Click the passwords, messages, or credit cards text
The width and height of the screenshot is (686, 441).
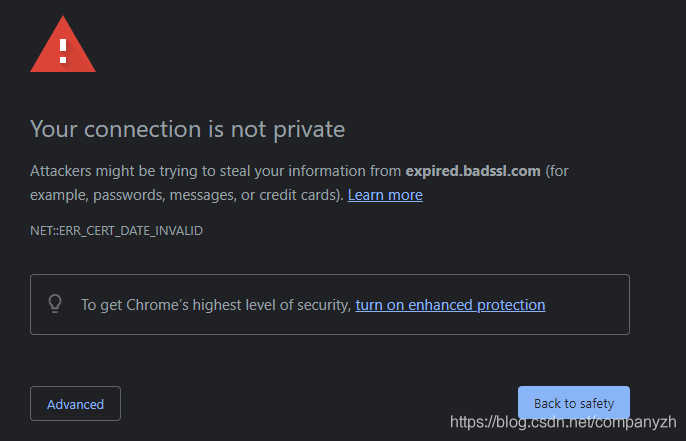[212, 195]
